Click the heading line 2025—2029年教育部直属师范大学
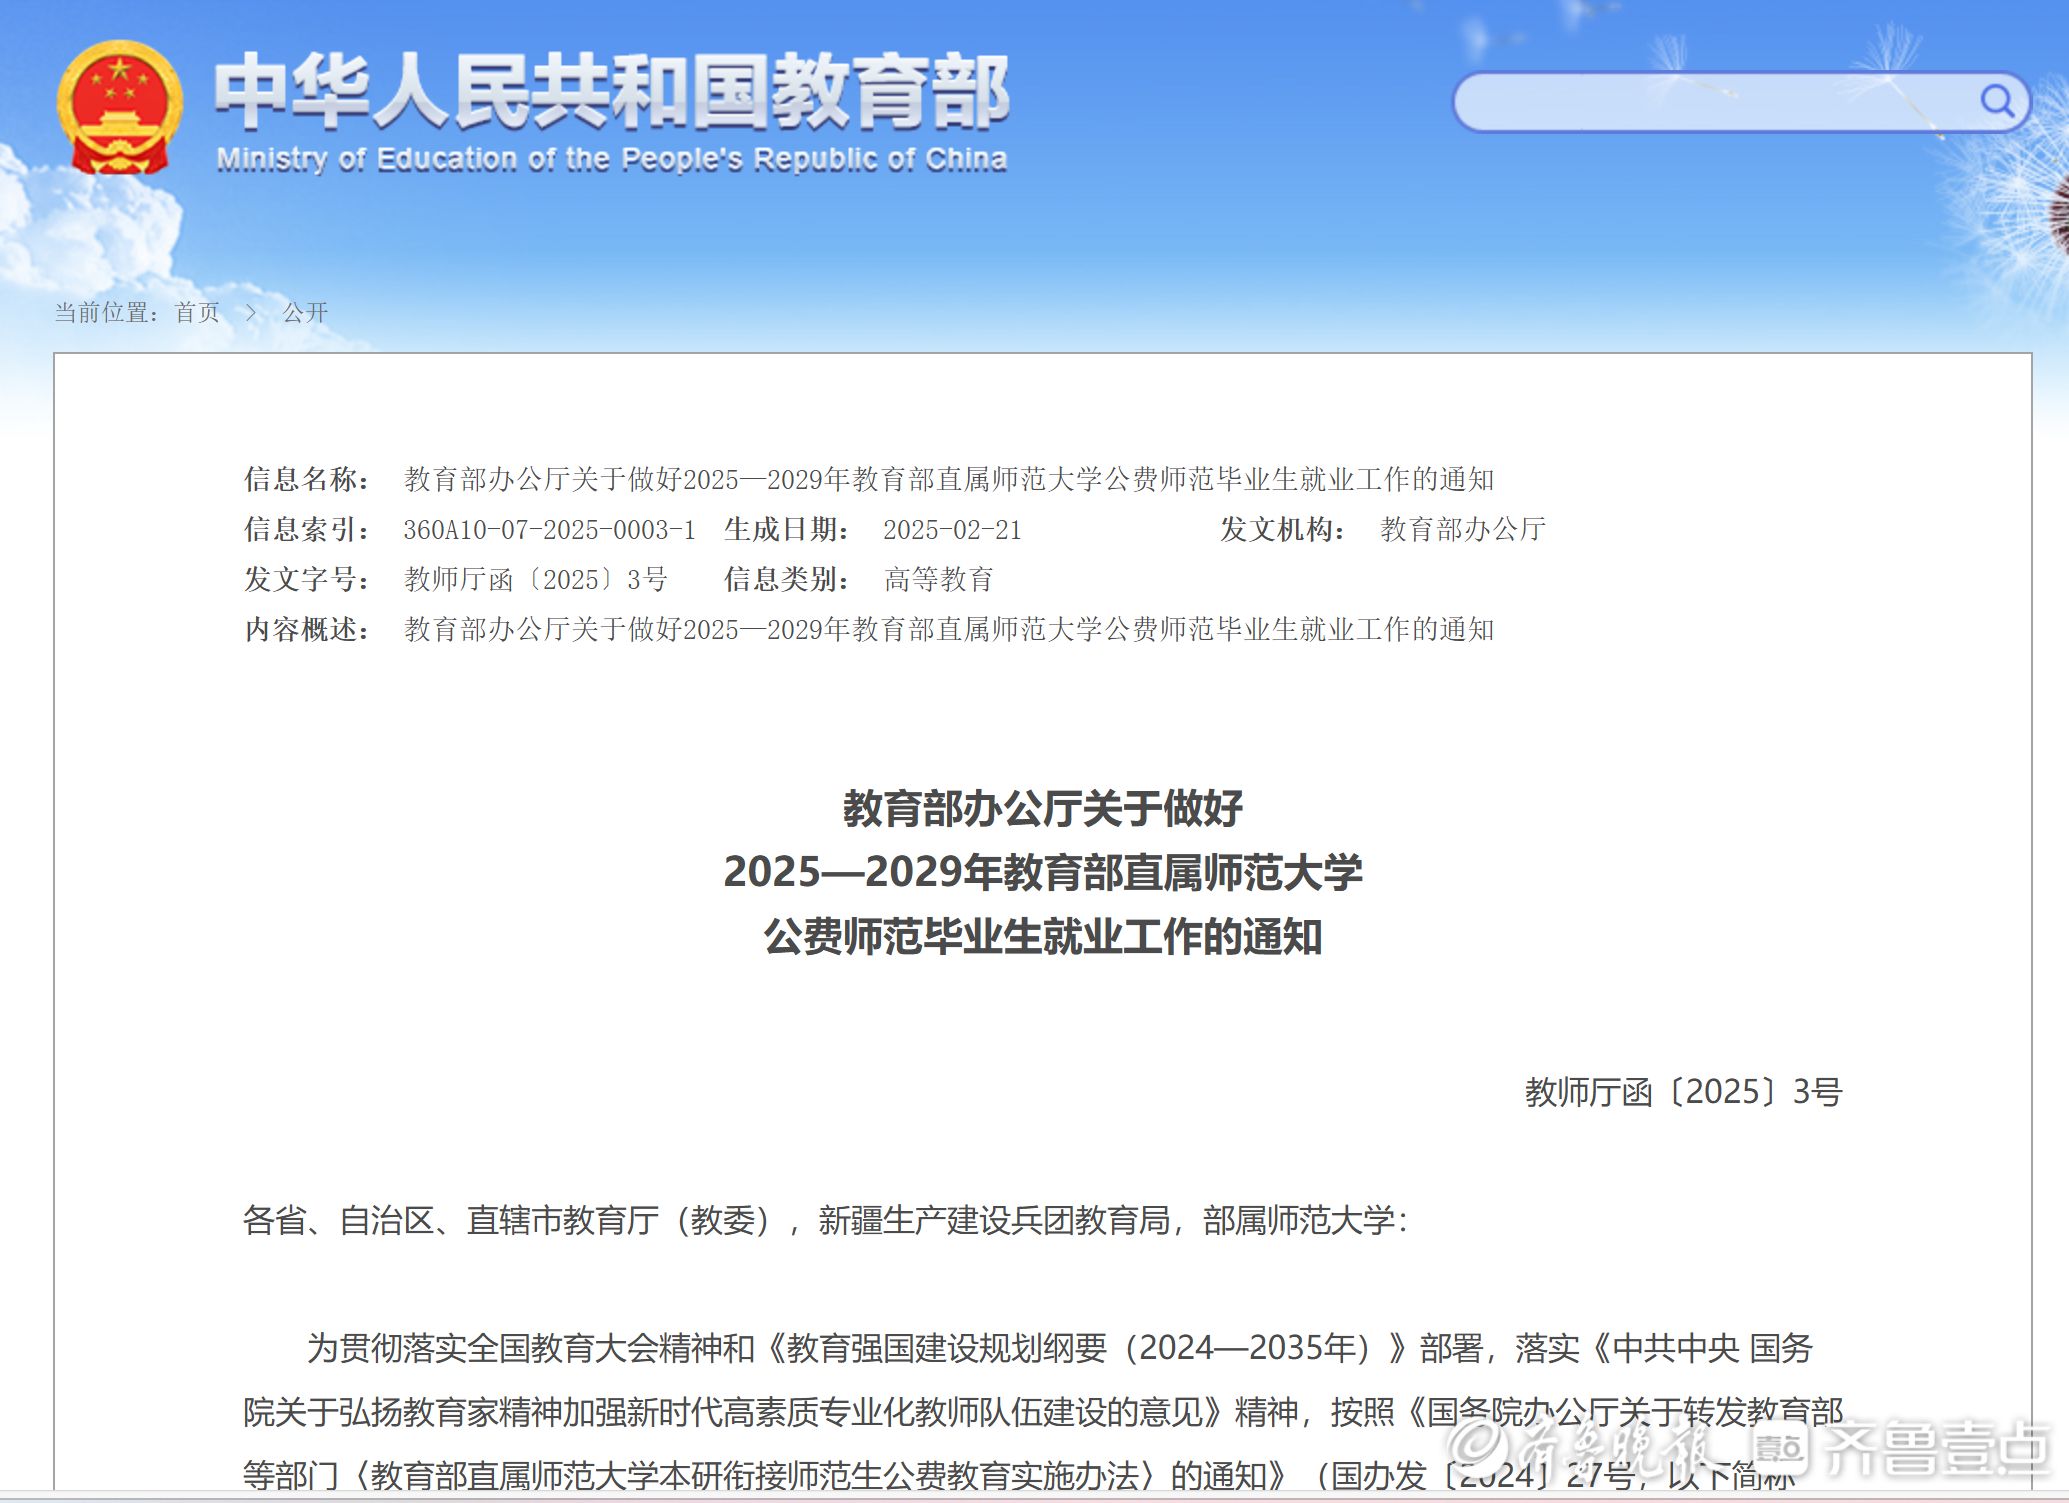Image resolution: width=2069 pixels, height=1503 pixels. tap(1042, 872)
